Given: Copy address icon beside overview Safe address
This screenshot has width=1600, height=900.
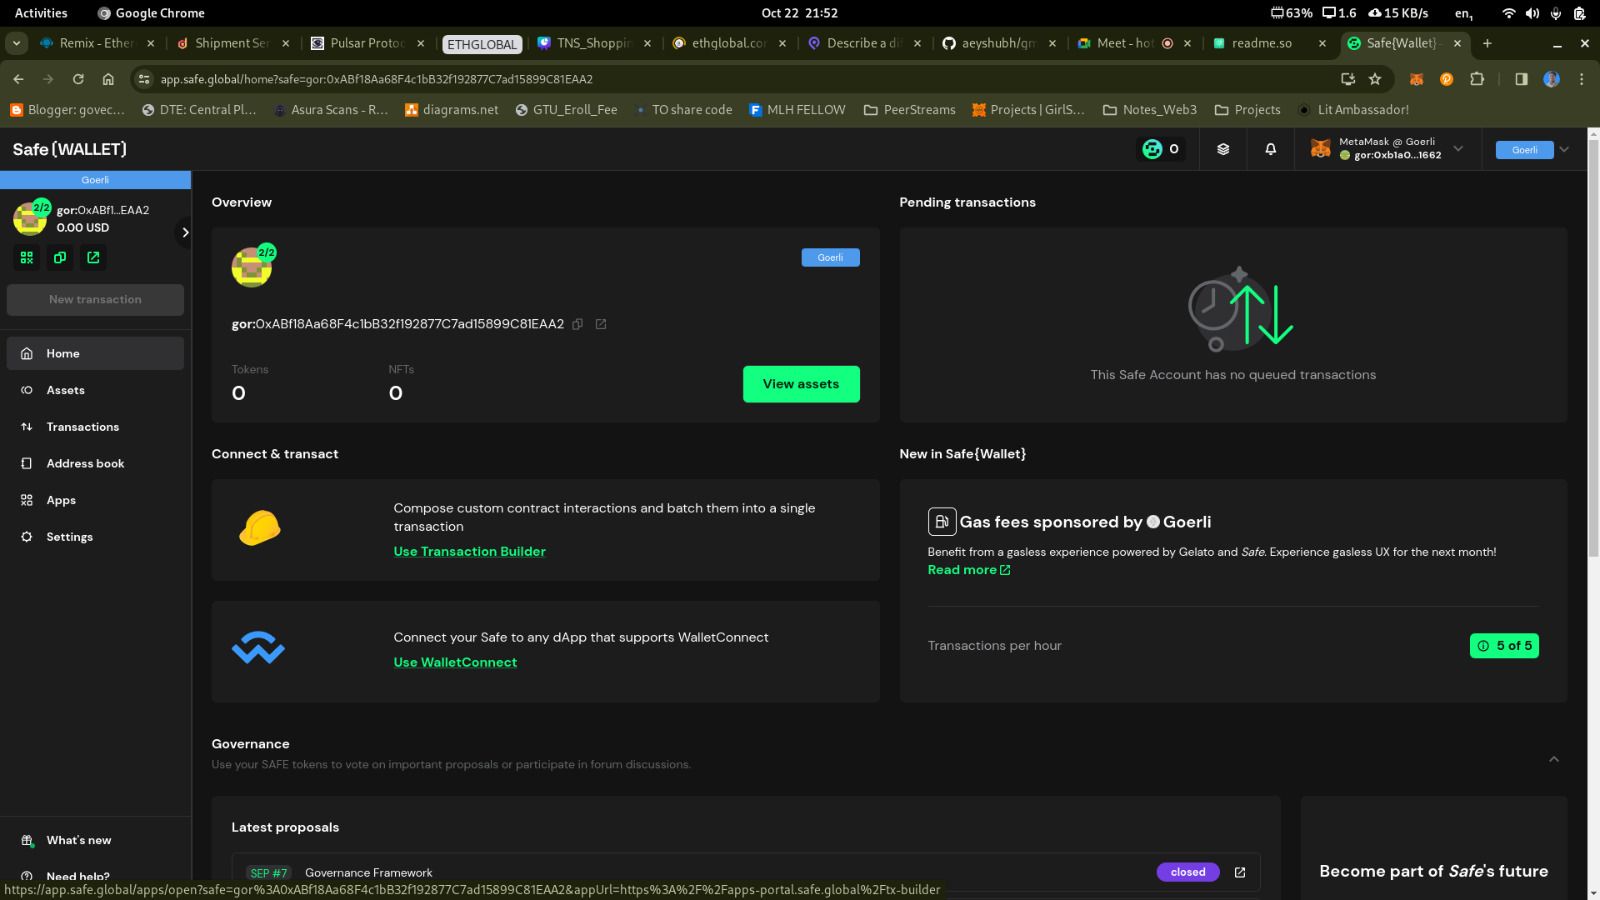Looking at the screenshot, I should coord(577,324).
